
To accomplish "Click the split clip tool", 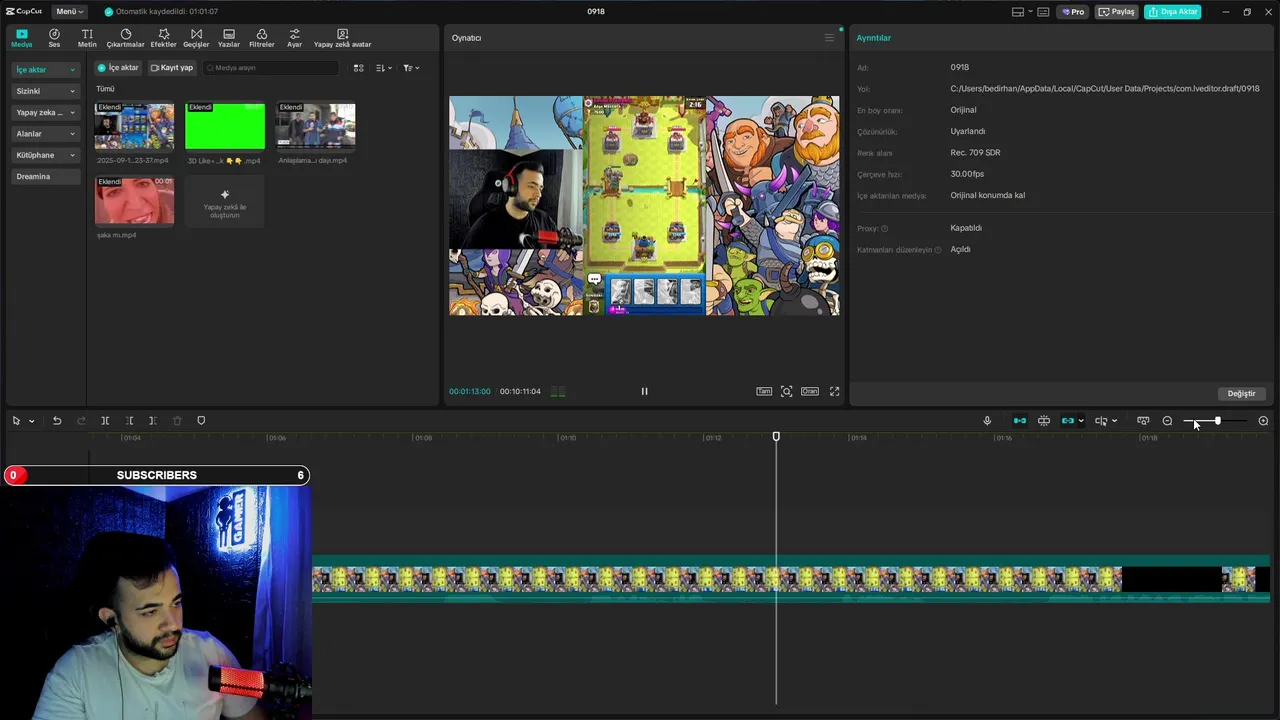I will click(x=105, y=421).
